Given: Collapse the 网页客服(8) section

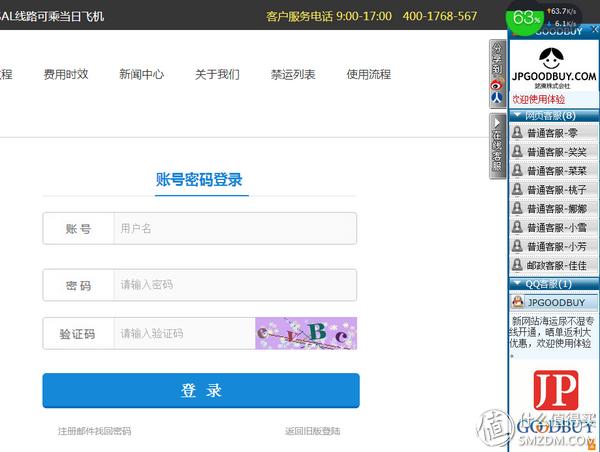Looking at the screenshot, I should (x=553, y=116).
